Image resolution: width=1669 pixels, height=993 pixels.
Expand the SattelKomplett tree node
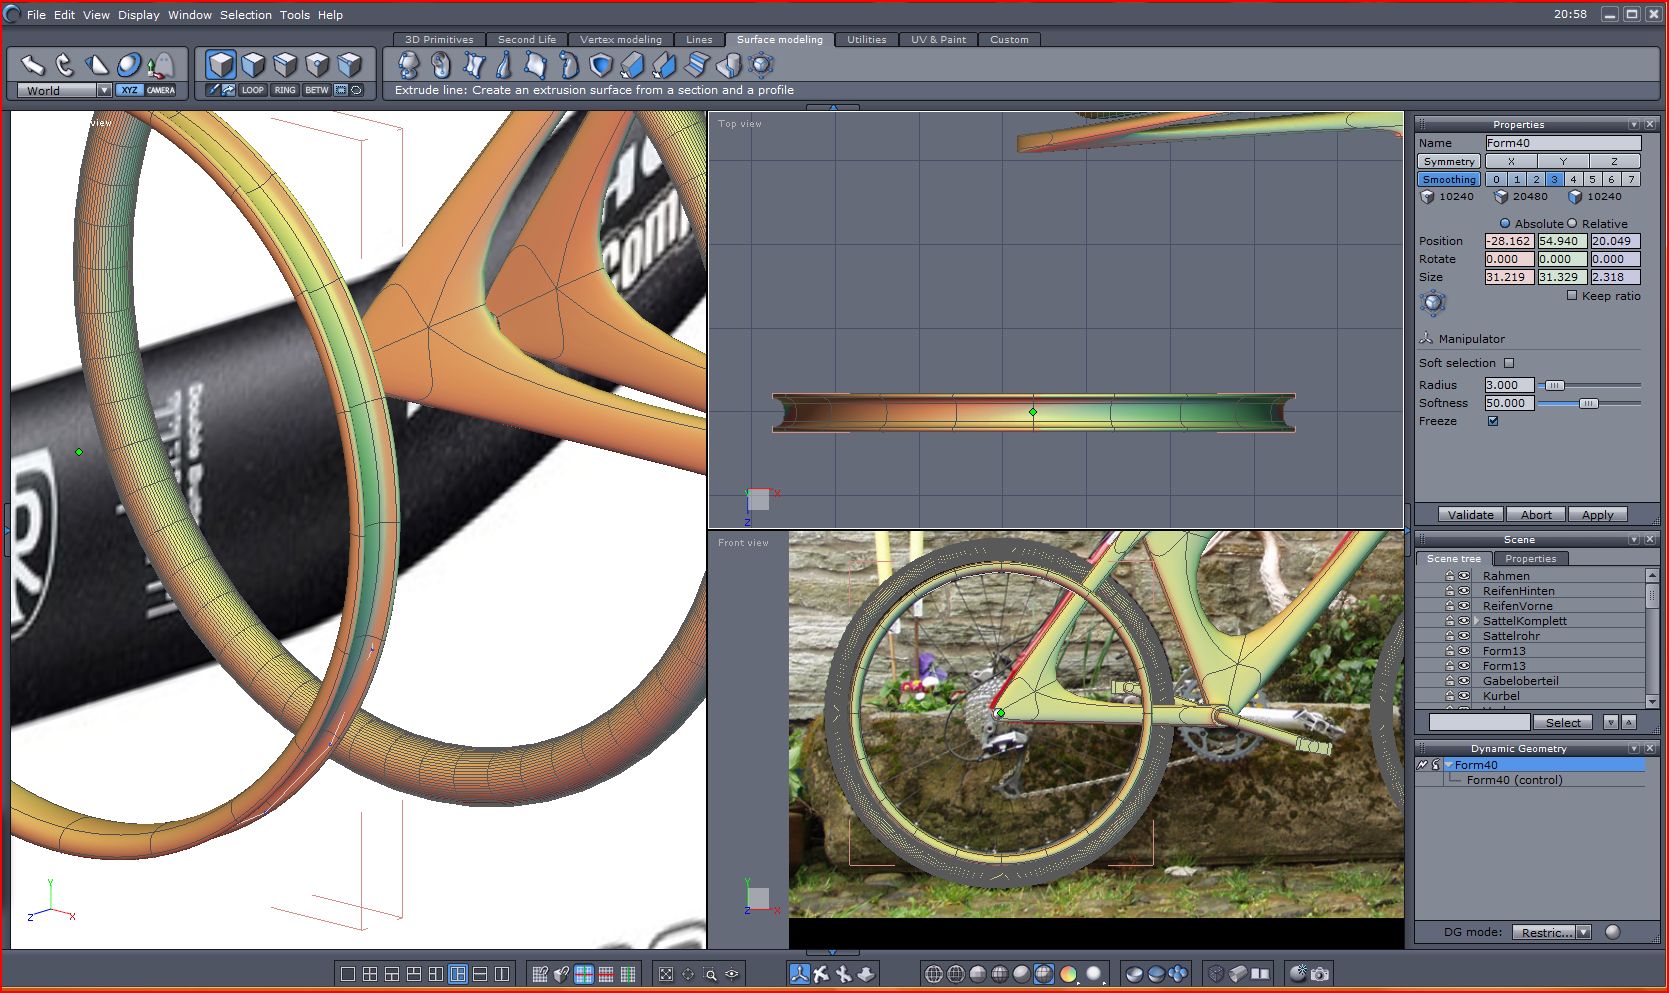point(1476,621)
